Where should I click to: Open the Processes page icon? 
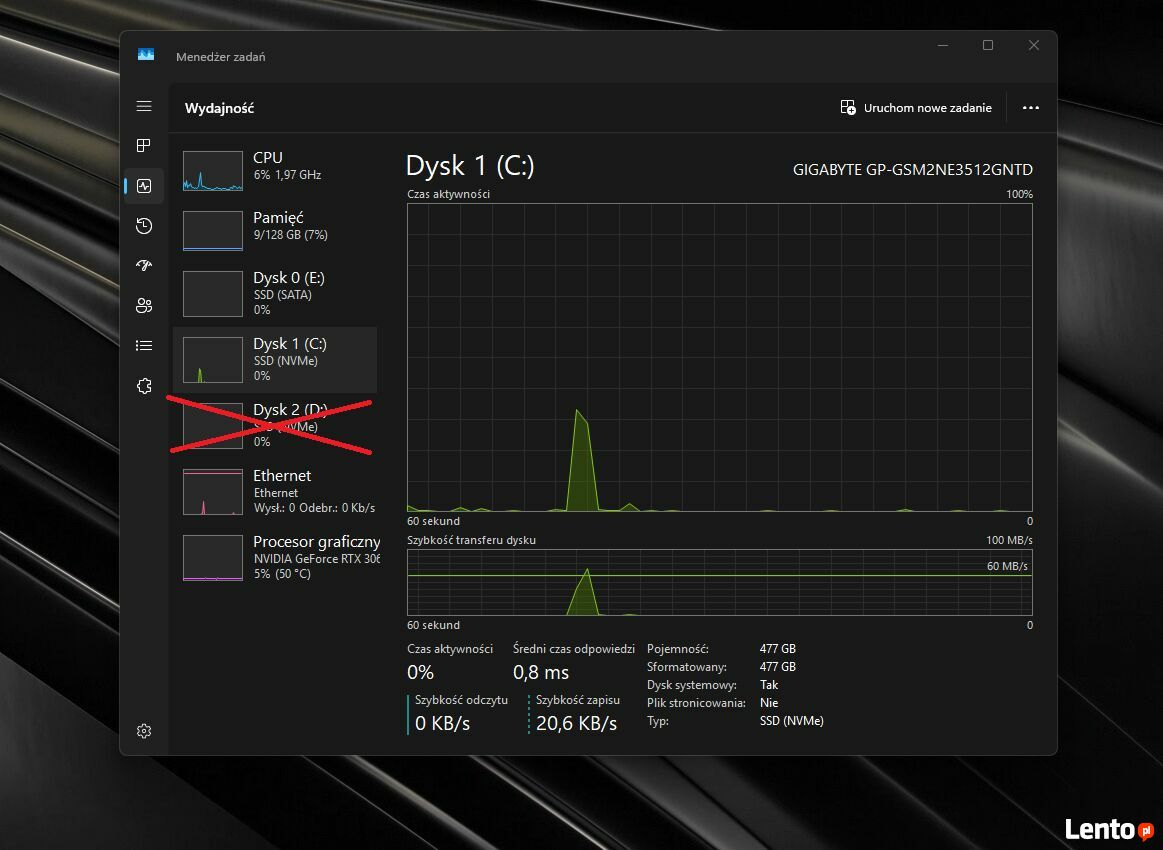(x=144, y=146)
